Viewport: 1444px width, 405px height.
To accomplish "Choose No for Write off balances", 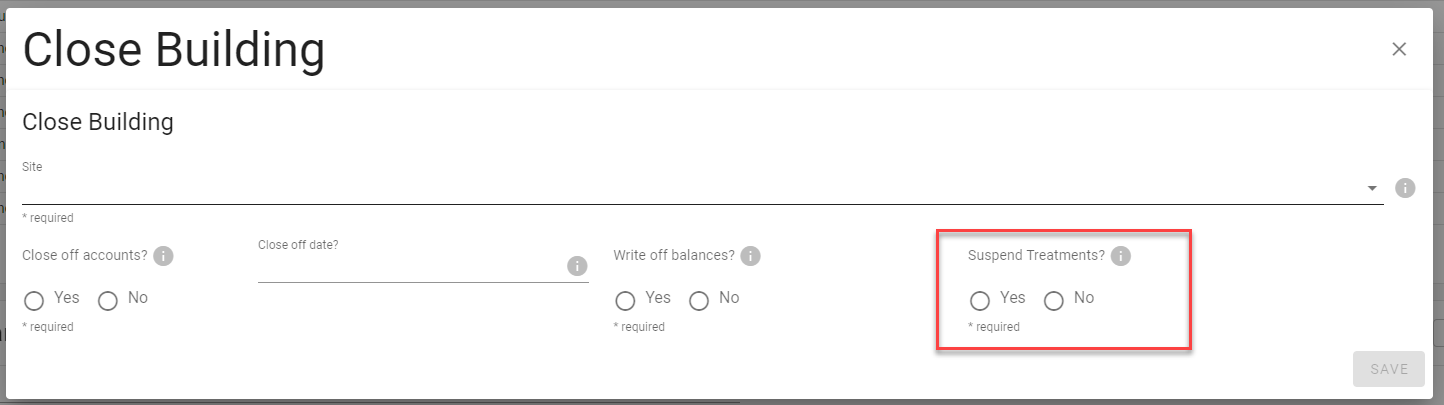I will 699,300.
